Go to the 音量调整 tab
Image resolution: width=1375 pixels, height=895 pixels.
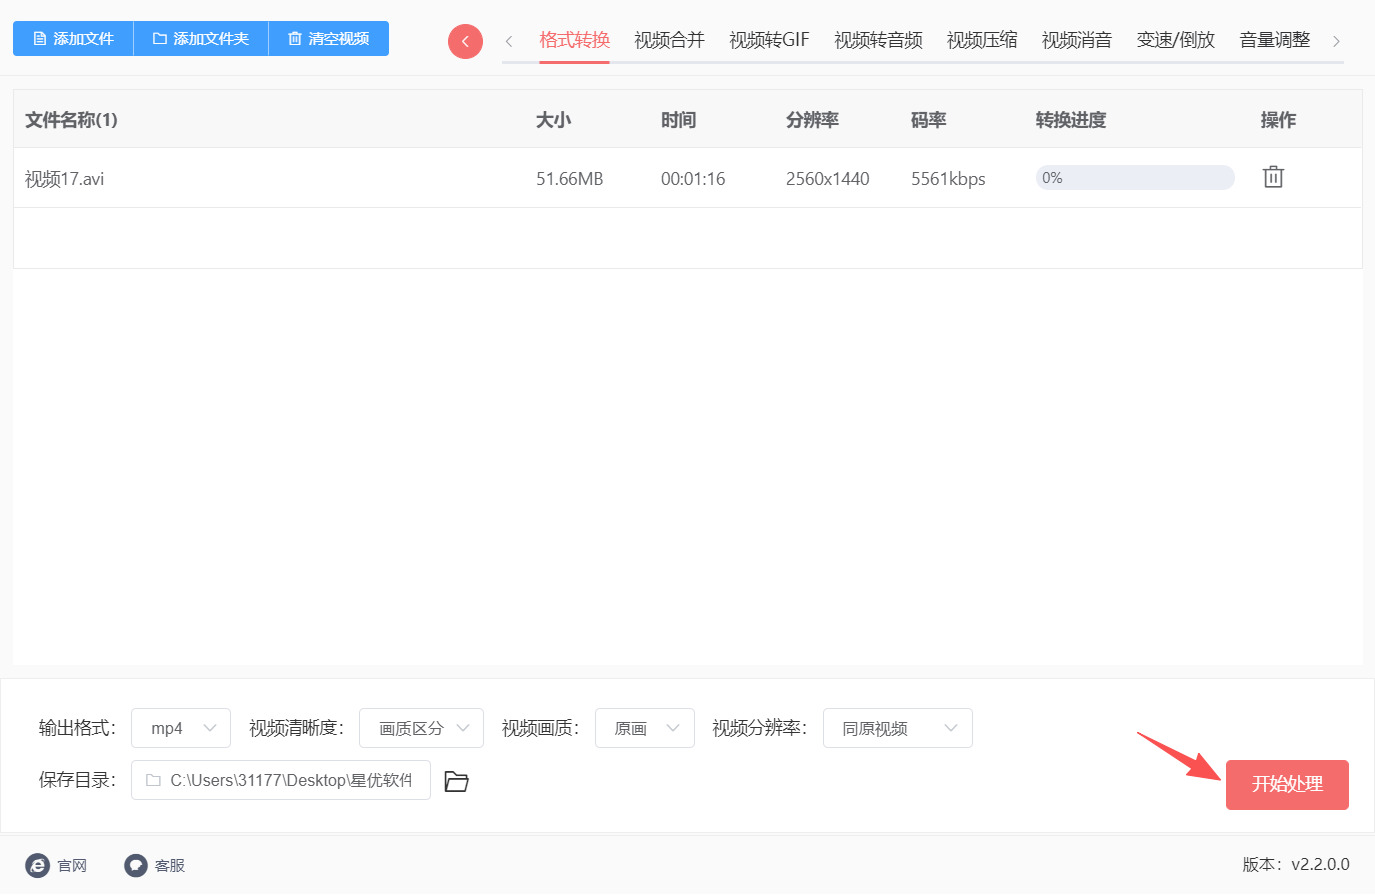pos(1275,40)
